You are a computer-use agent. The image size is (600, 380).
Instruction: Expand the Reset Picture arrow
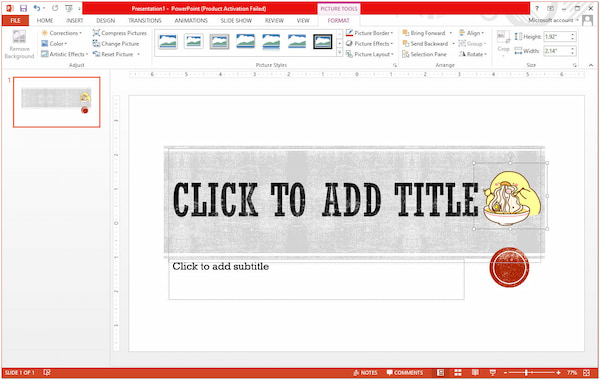point(139,54)
